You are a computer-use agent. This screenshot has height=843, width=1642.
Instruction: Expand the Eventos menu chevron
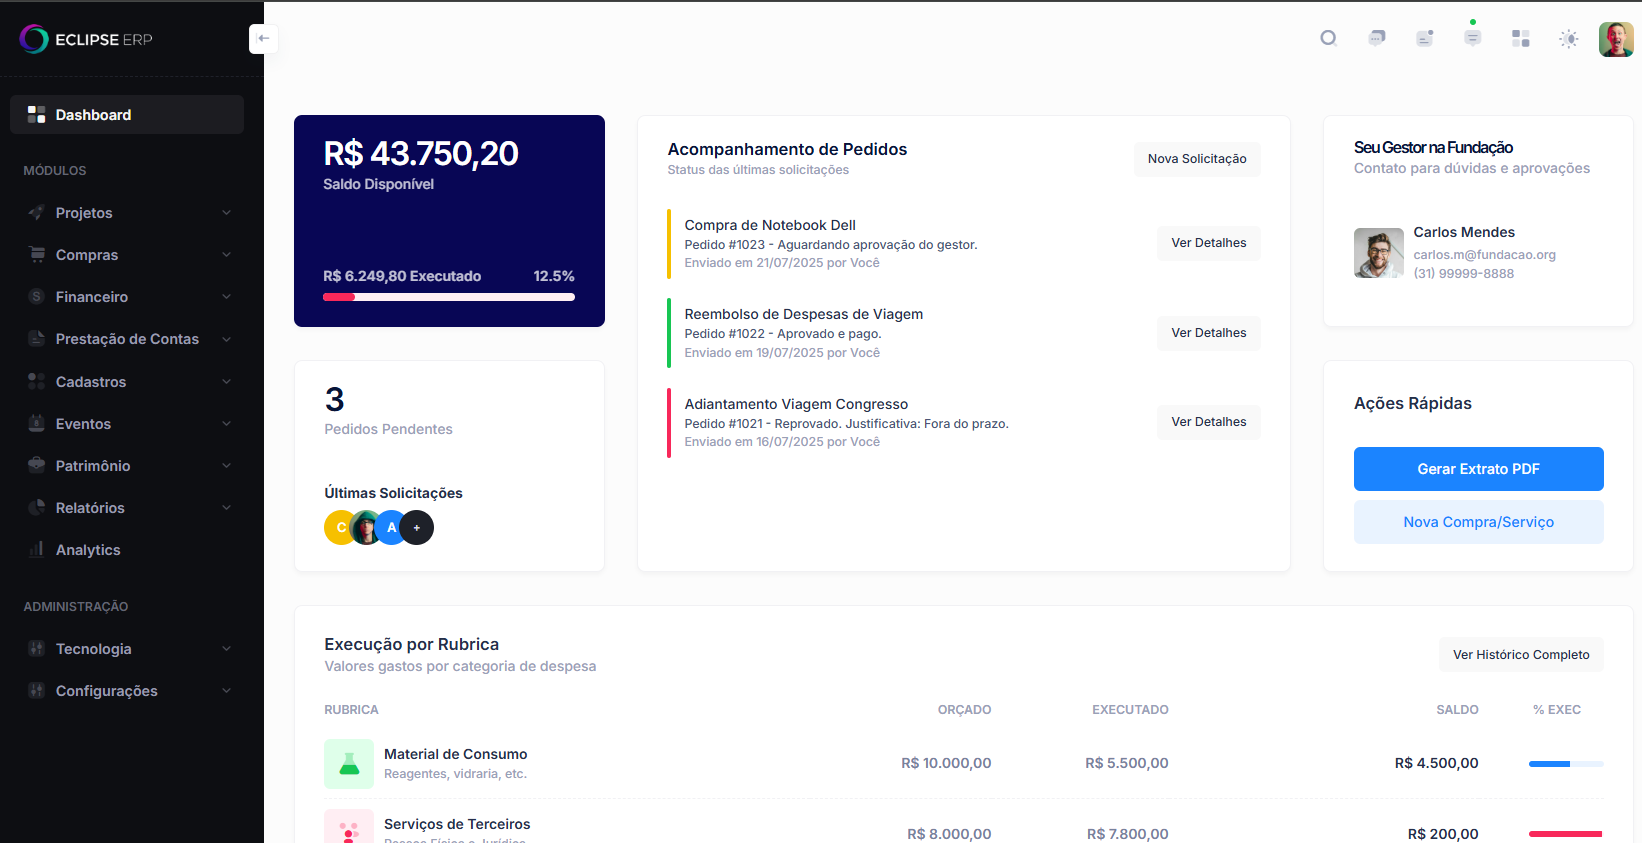(226, 424)
